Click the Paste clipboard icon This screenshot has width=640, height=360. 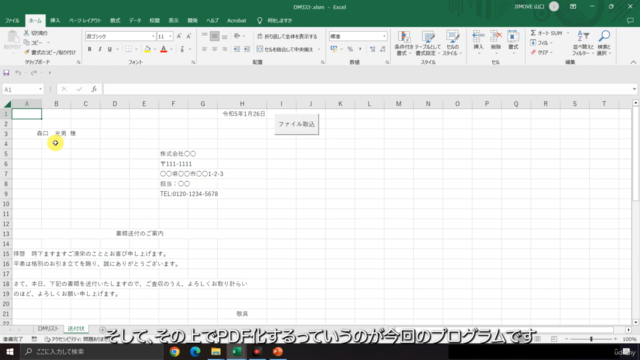(12, 38)
